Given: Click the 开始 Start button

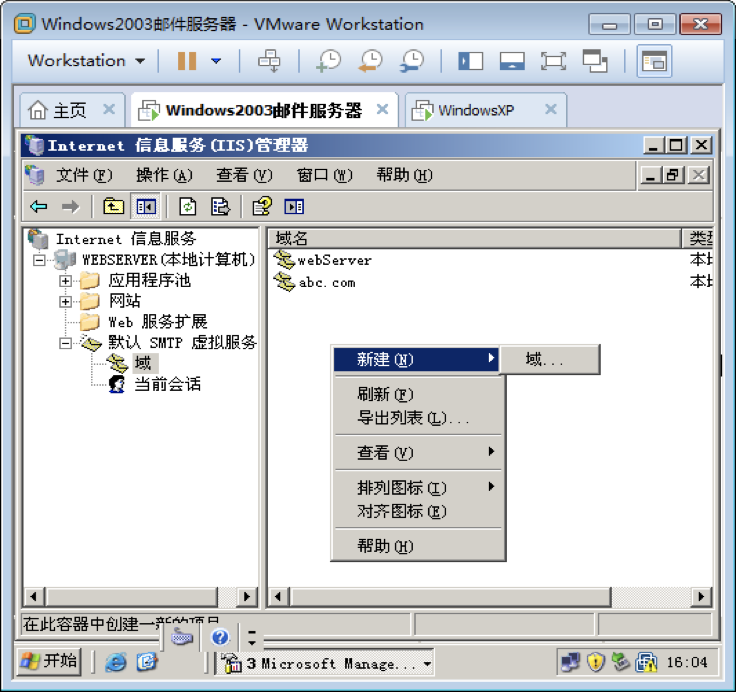Looking at the screenshot, I should click(x=49, y=661).
